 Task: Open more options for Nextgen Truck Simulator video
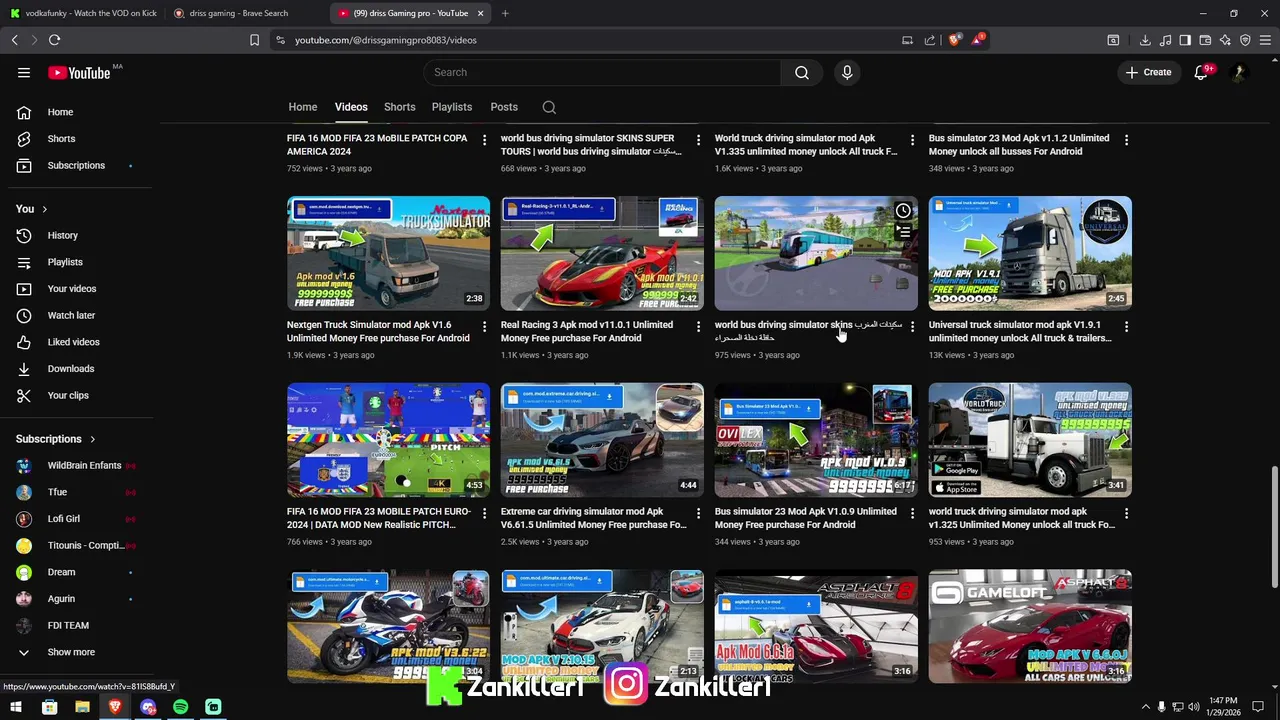tap(484, 327)
